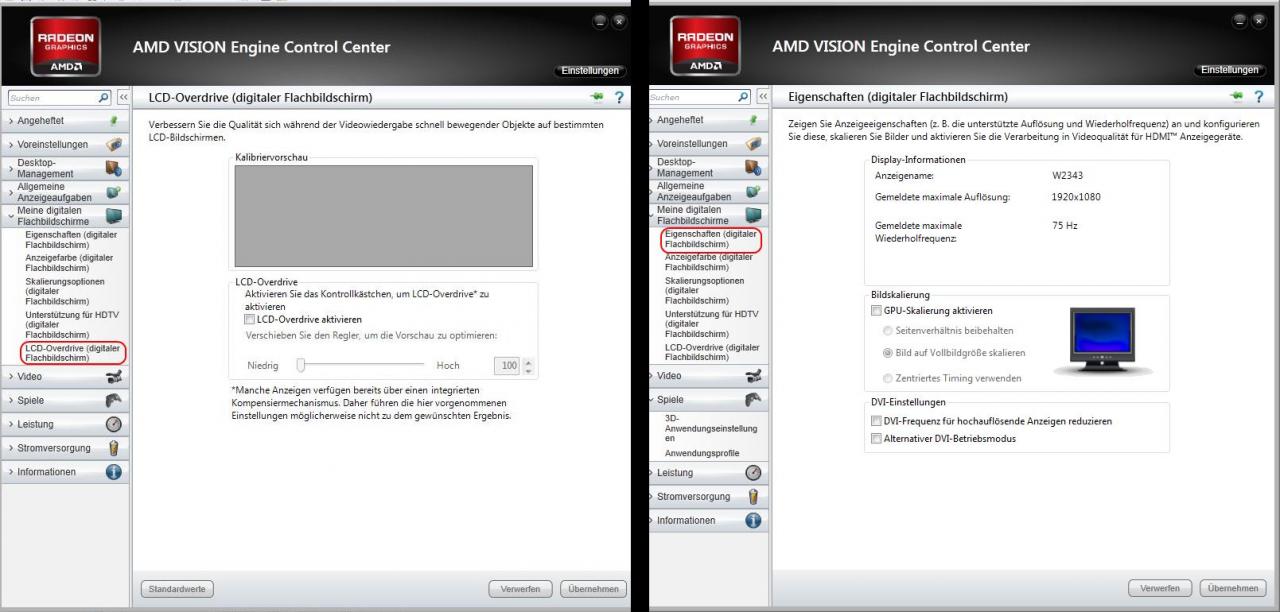This screenshot has height=612, width=1280.
Task: Expand Stromversorgung chevron in right window sidebar
Action: (x=651, y=496)
